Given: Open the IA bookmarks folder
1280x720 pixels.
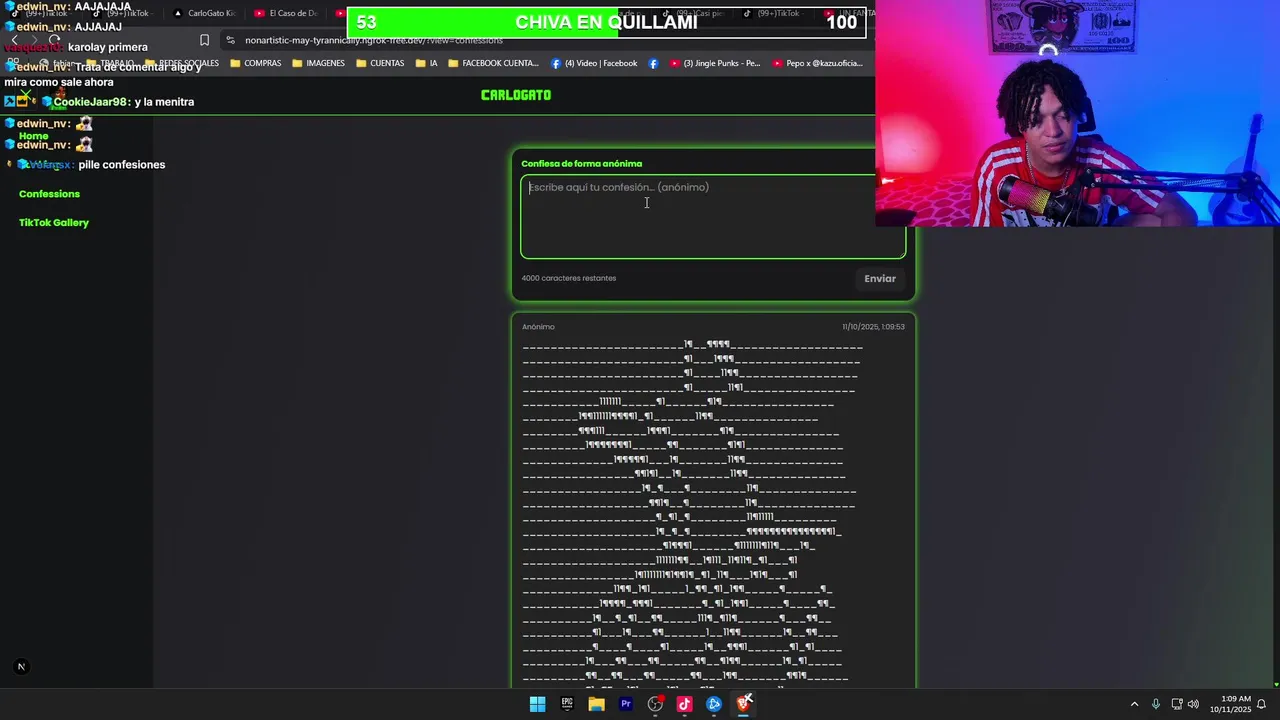Looking at the screenshot, I should [427, 63].
